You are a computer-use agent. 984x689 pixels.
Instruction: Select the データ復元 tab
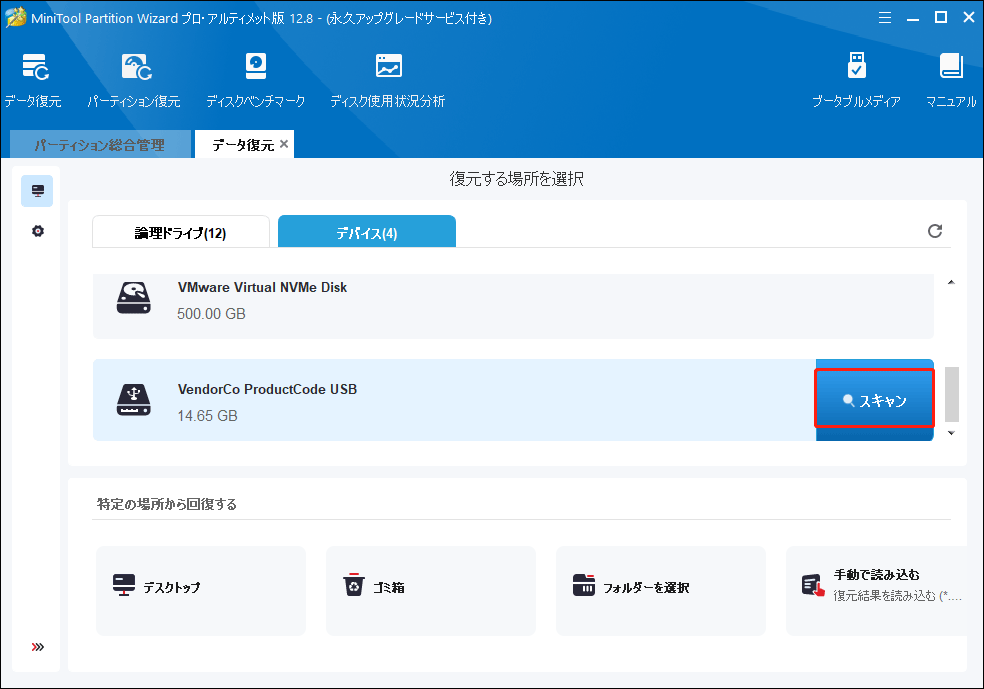pyautogui.click(x=243, y=145)
